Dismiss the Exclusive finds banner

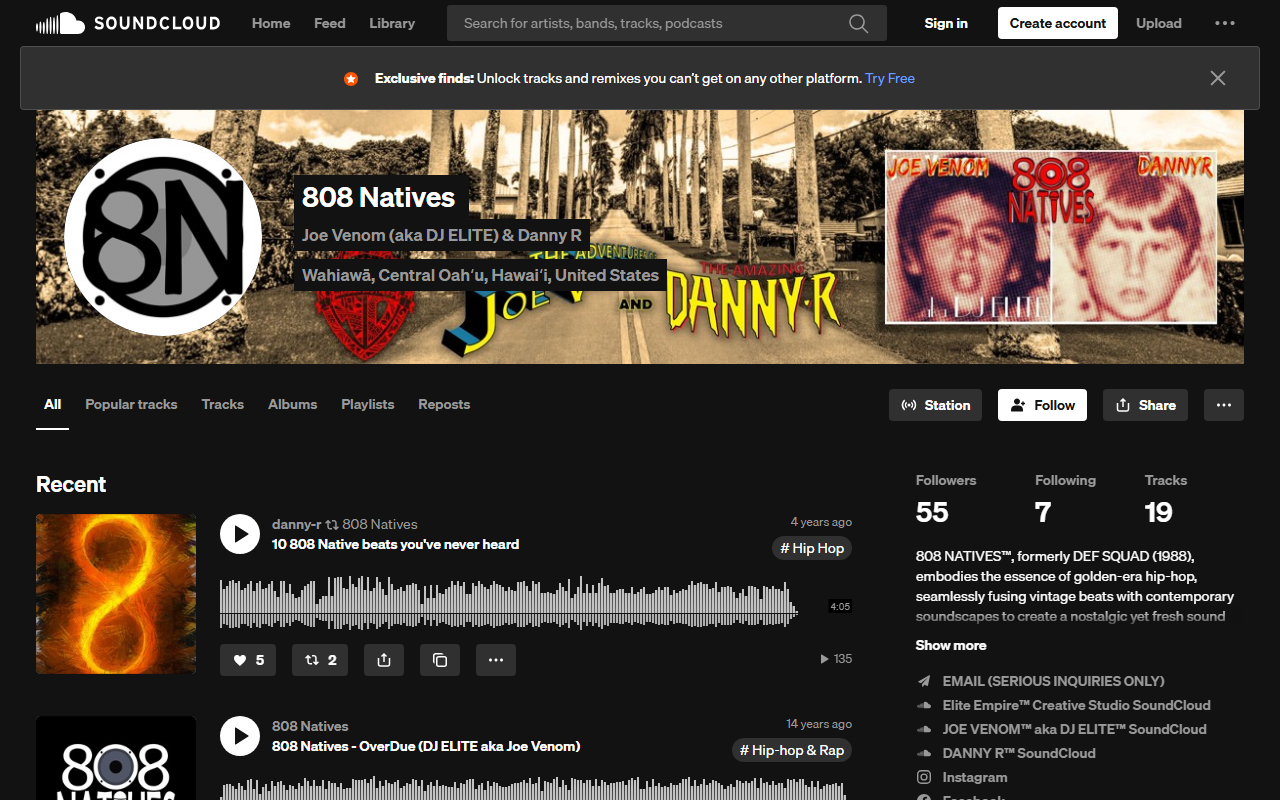tap(1217, 78)
